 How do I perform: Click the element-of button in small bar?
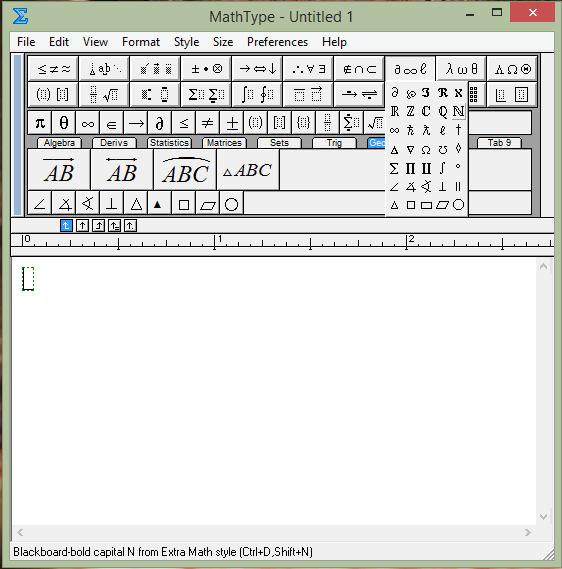[111, 123]
